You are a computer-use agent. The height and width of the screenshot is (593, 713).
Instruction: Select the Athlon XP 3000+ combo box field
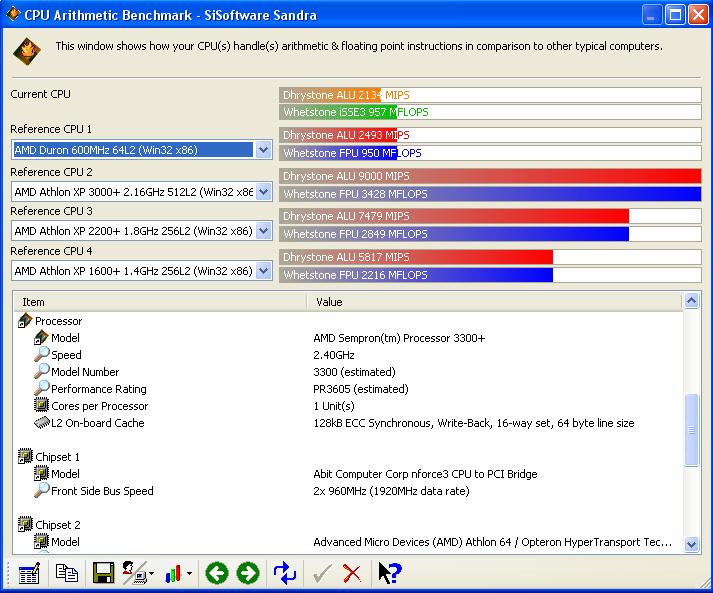tap(142, 192)
